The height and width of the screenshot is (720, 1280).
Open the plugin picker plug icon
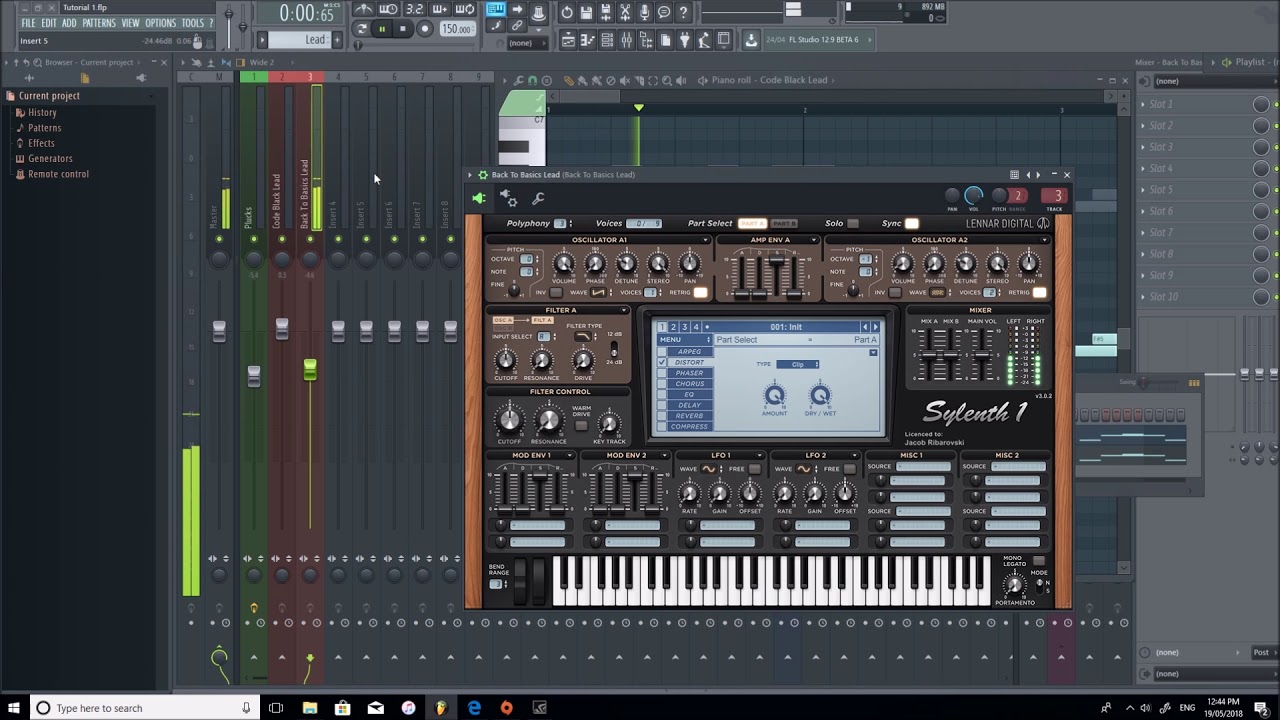pos(684,40)
